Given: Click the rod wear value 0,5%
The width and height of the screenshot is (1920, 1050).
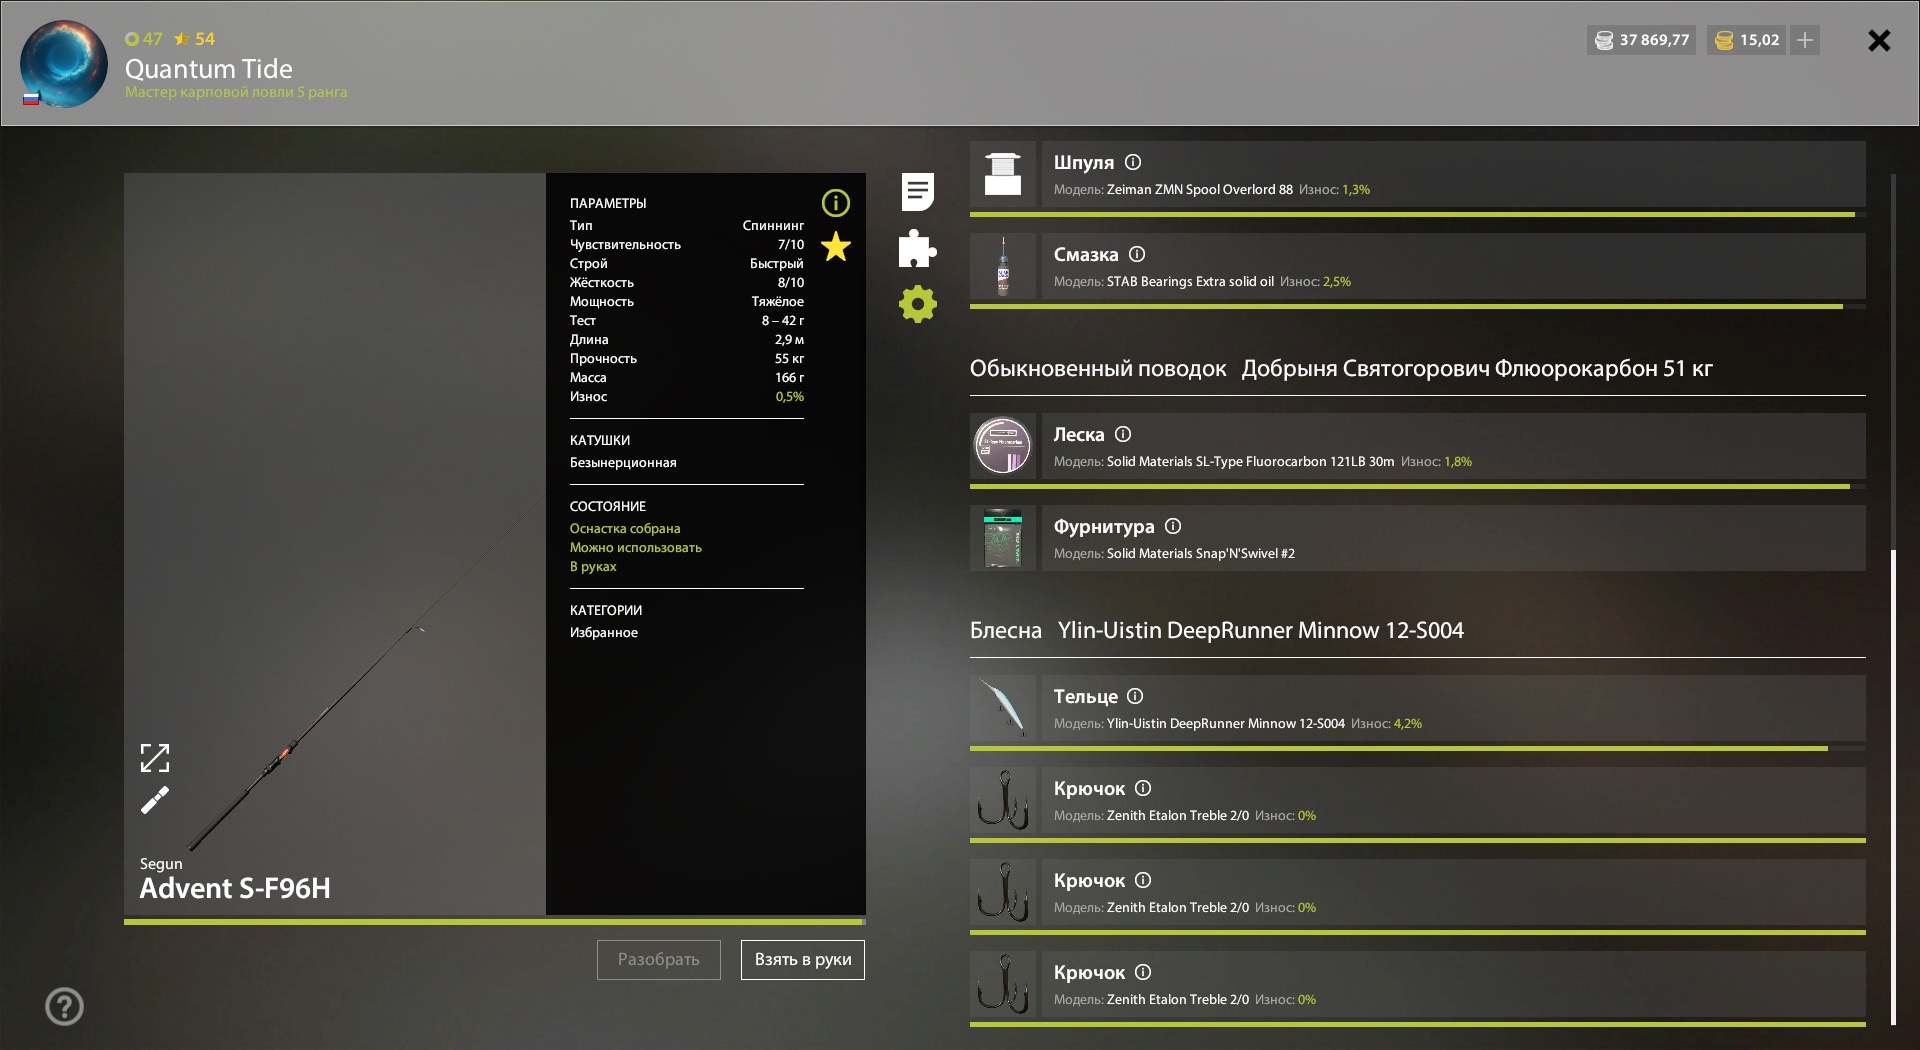Looking at the screenshot, I should [790, 397].
